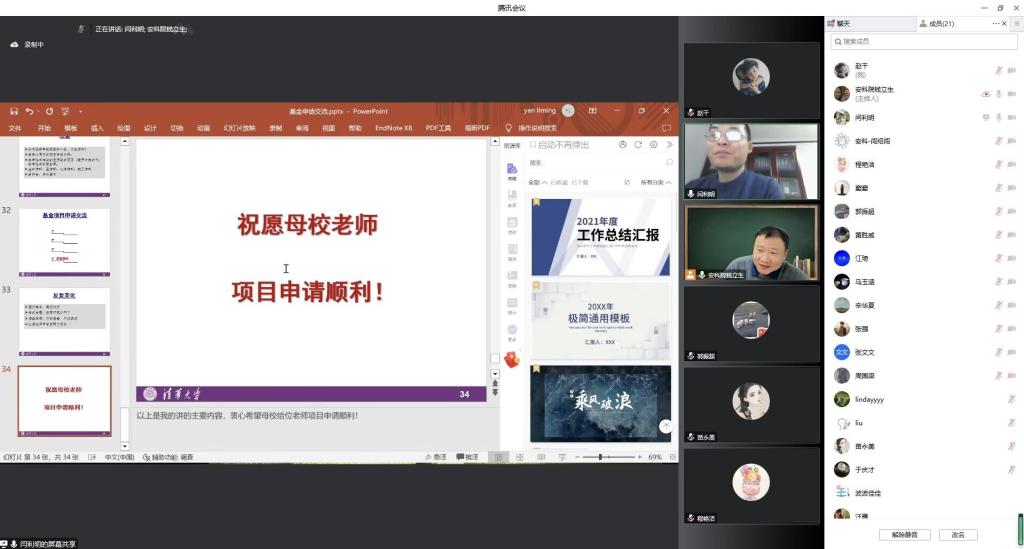
Task: Open the more options ellipsis in members panel
Action: [996, 23]
